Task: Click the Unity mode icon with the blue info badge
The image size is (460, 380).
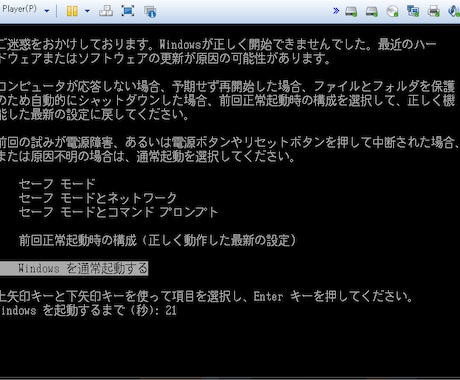Action: pos(150,12)
